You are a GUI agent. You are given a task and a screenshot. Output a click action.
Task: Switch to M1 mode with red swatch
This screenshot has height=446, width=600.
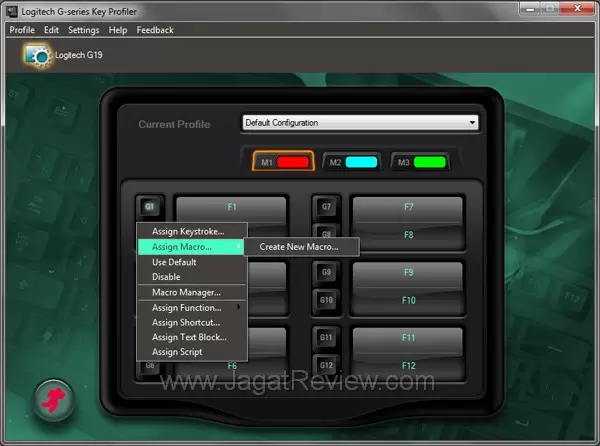(284, 161)
